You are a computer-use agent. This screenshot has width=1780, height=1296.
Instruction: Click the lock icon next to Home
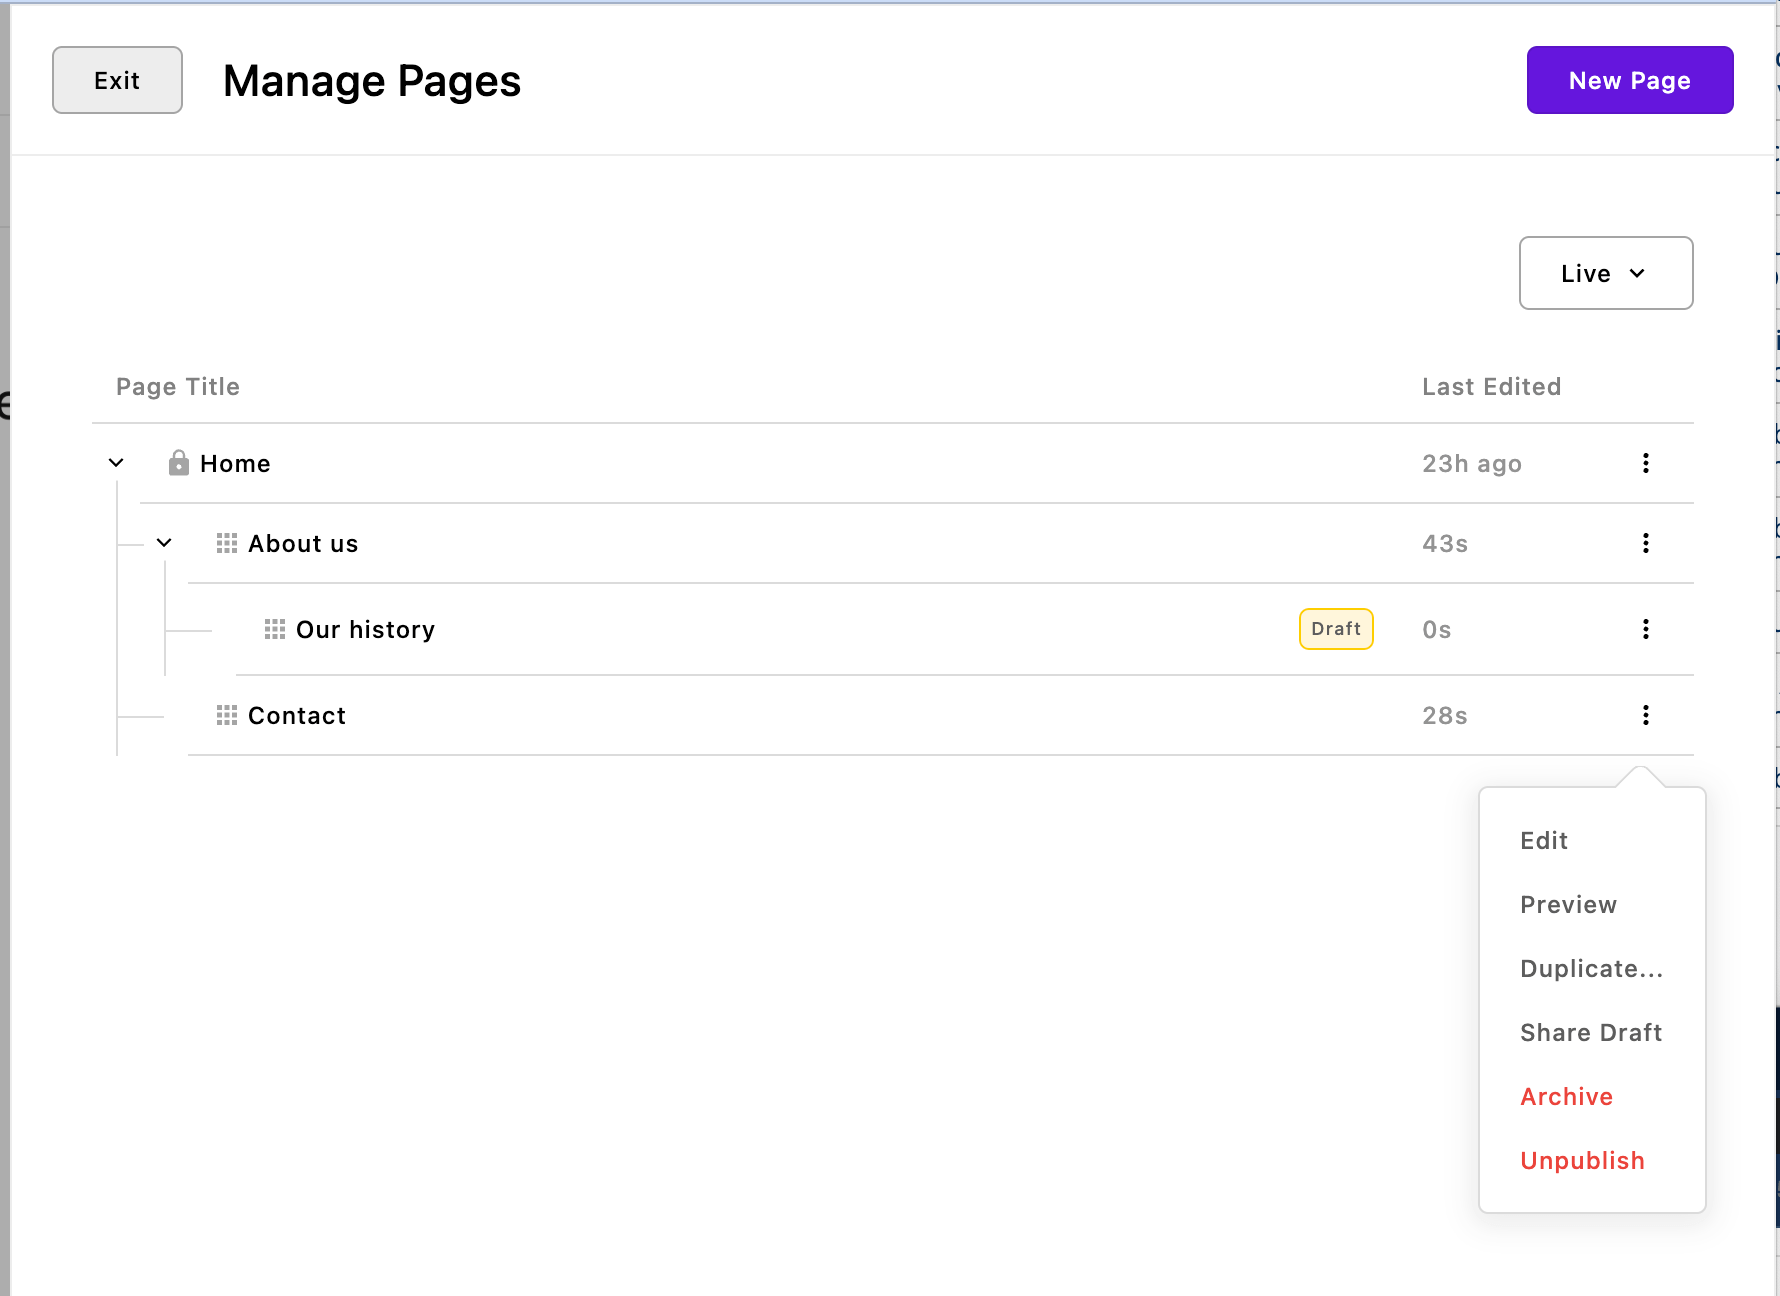point(179,462)
